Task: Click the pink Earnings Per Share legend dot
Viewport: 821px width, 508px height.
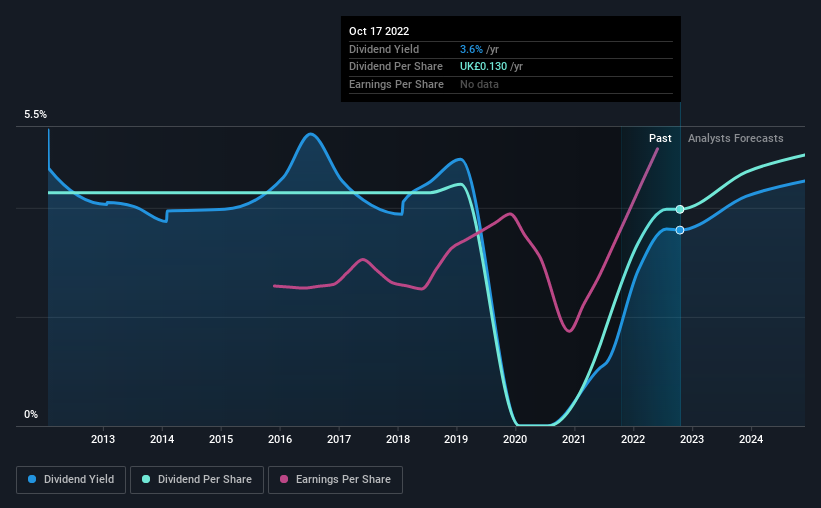Action: (x=284, y=479)
